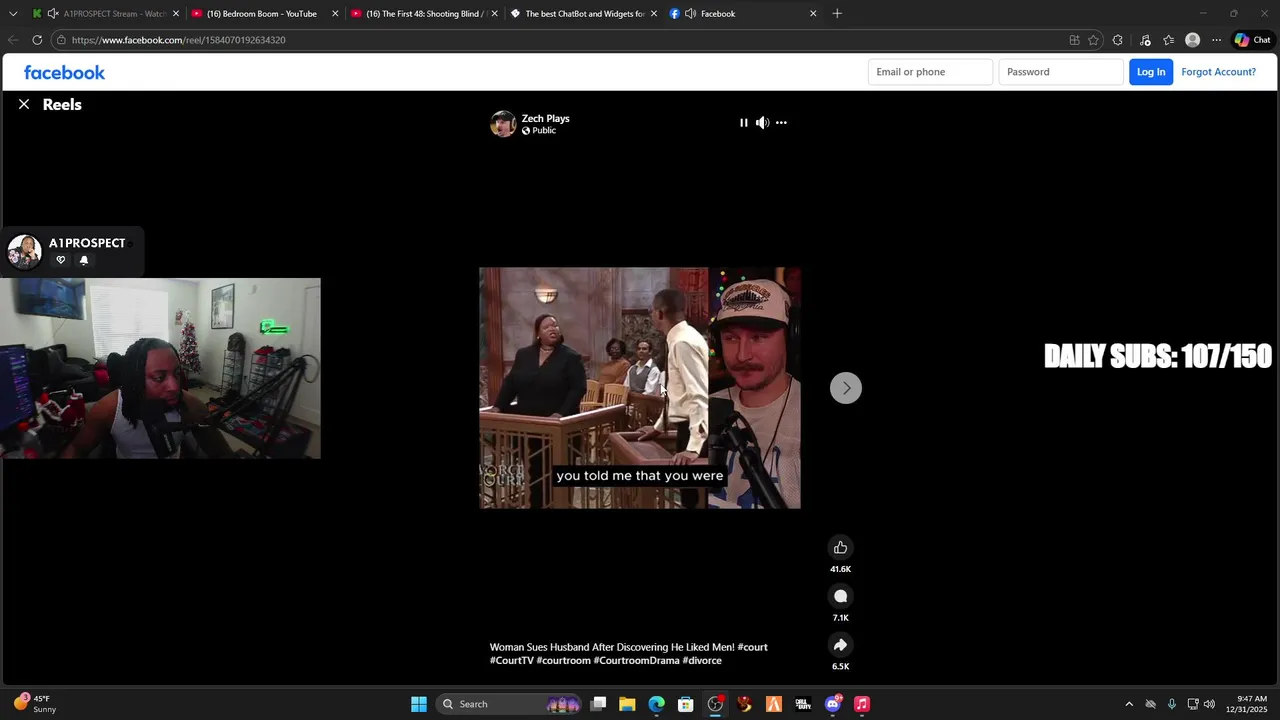Click the facebook.com address bar URL
This screenshot has width=1280, height=720.
pos(178,40)
